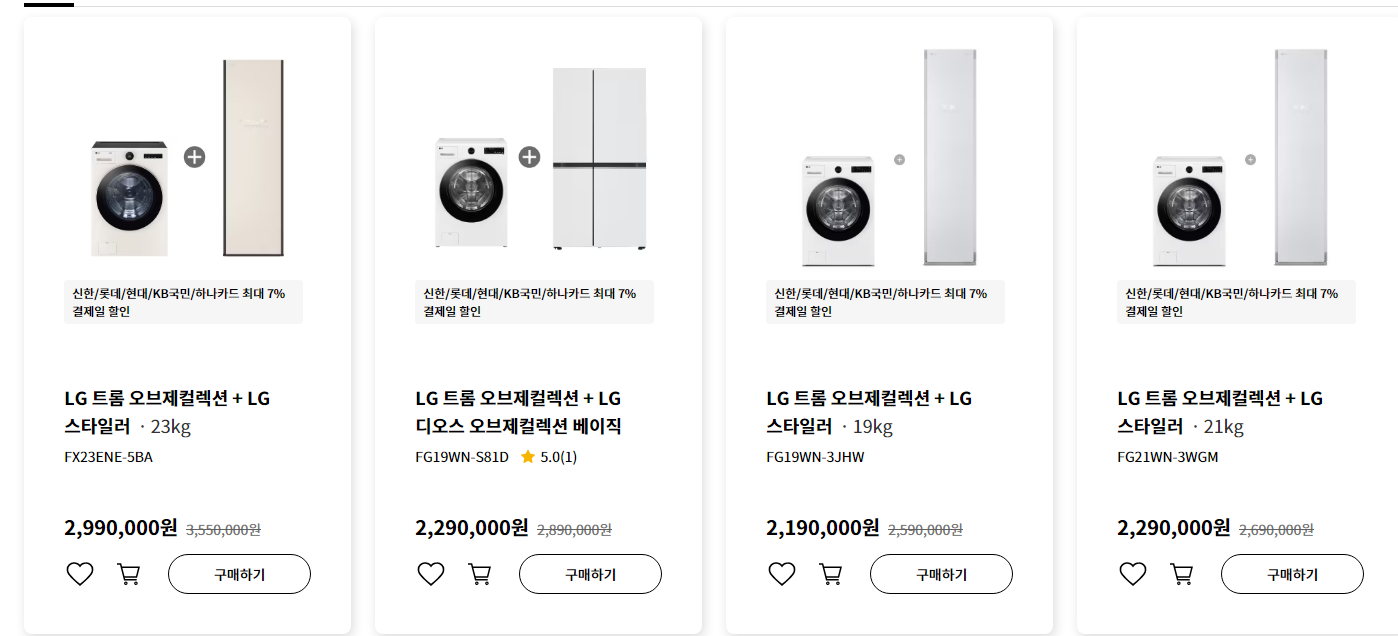
Task: Click the card discount banner on first product
Action: pyautogui.click(x=182, y=302)
